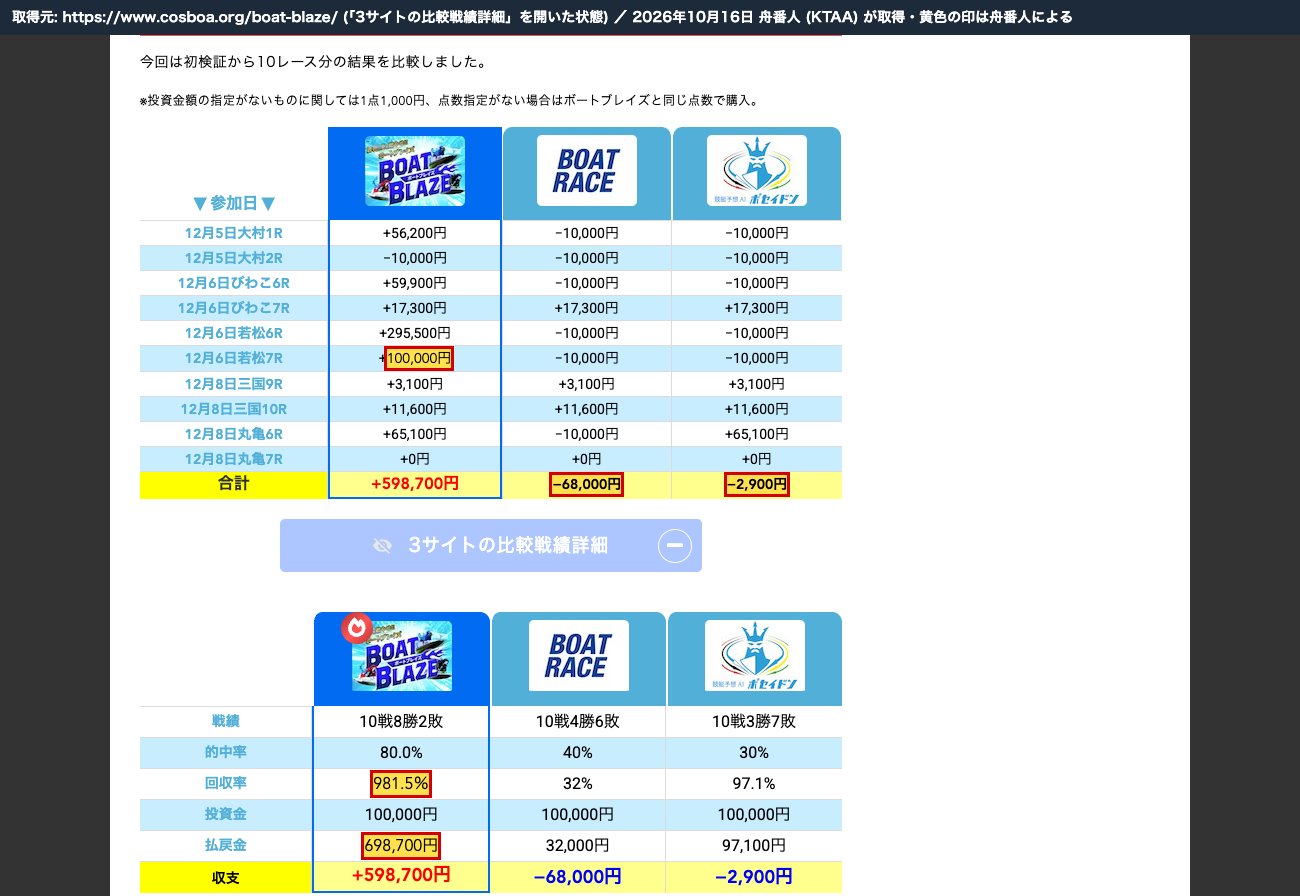Click the 97,100円 payout value
1300x896 pixels.
pyautogui.click(x=755, y=846)
